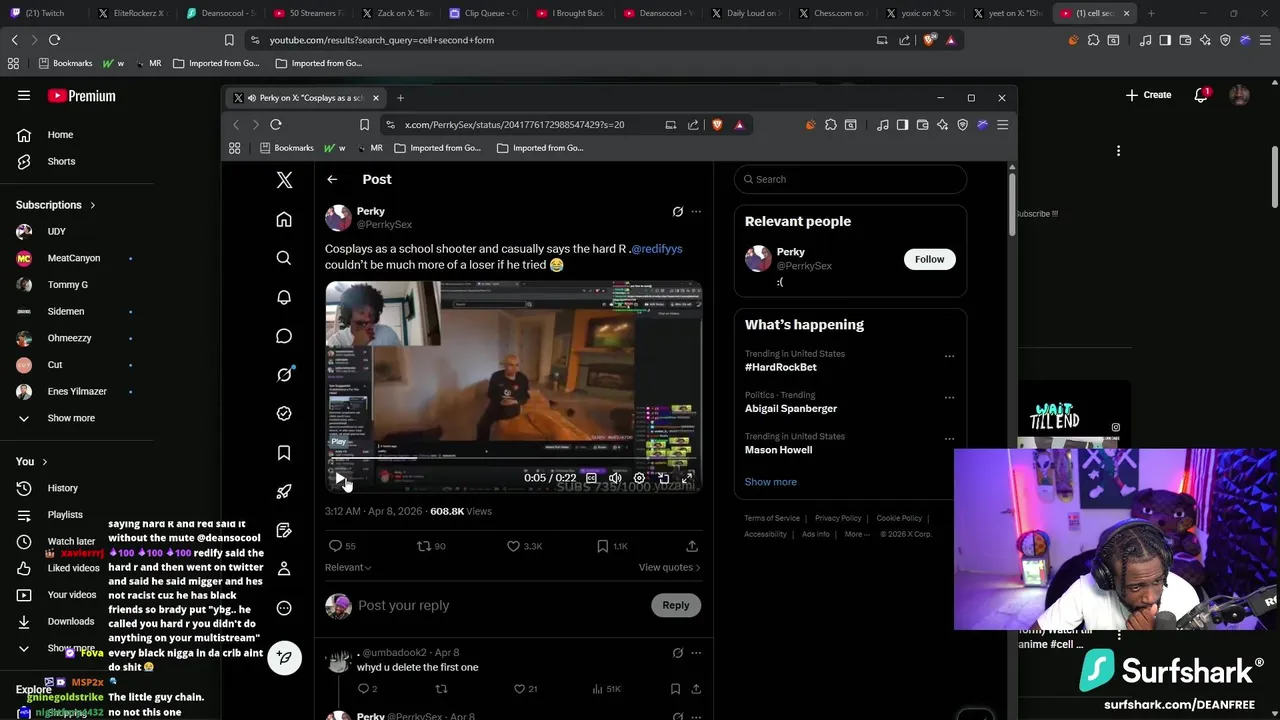Toggle captions on the video player
1280x720 pixels.
click(x=591, y=478)
